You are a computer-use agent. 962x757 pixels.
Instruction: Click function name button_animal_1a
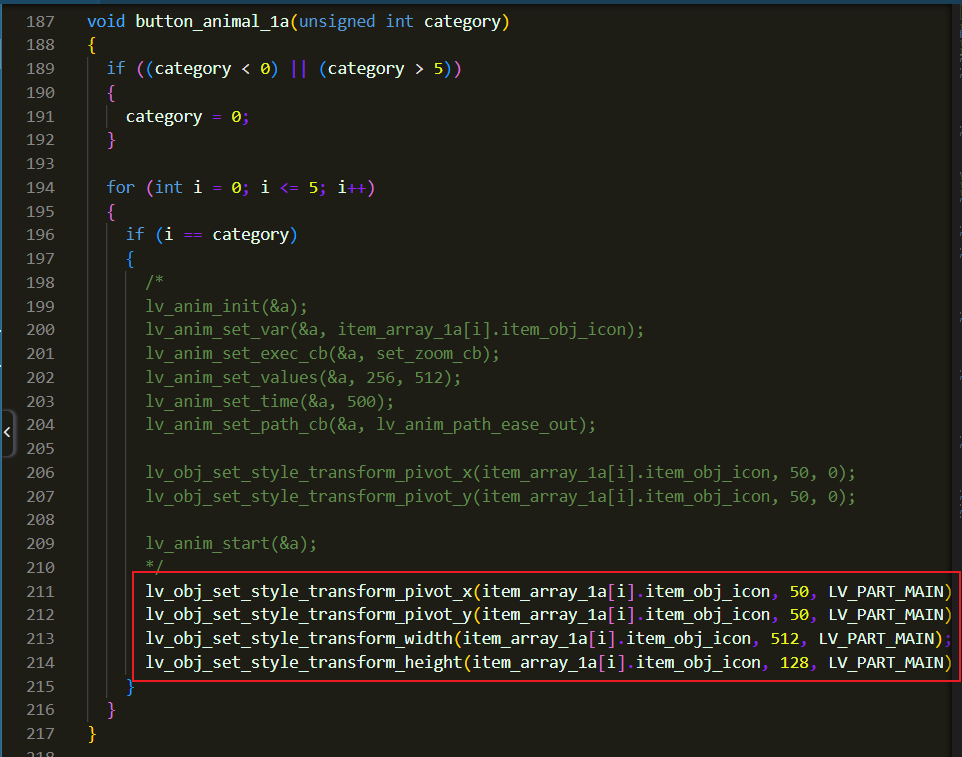tap(212, 21)
